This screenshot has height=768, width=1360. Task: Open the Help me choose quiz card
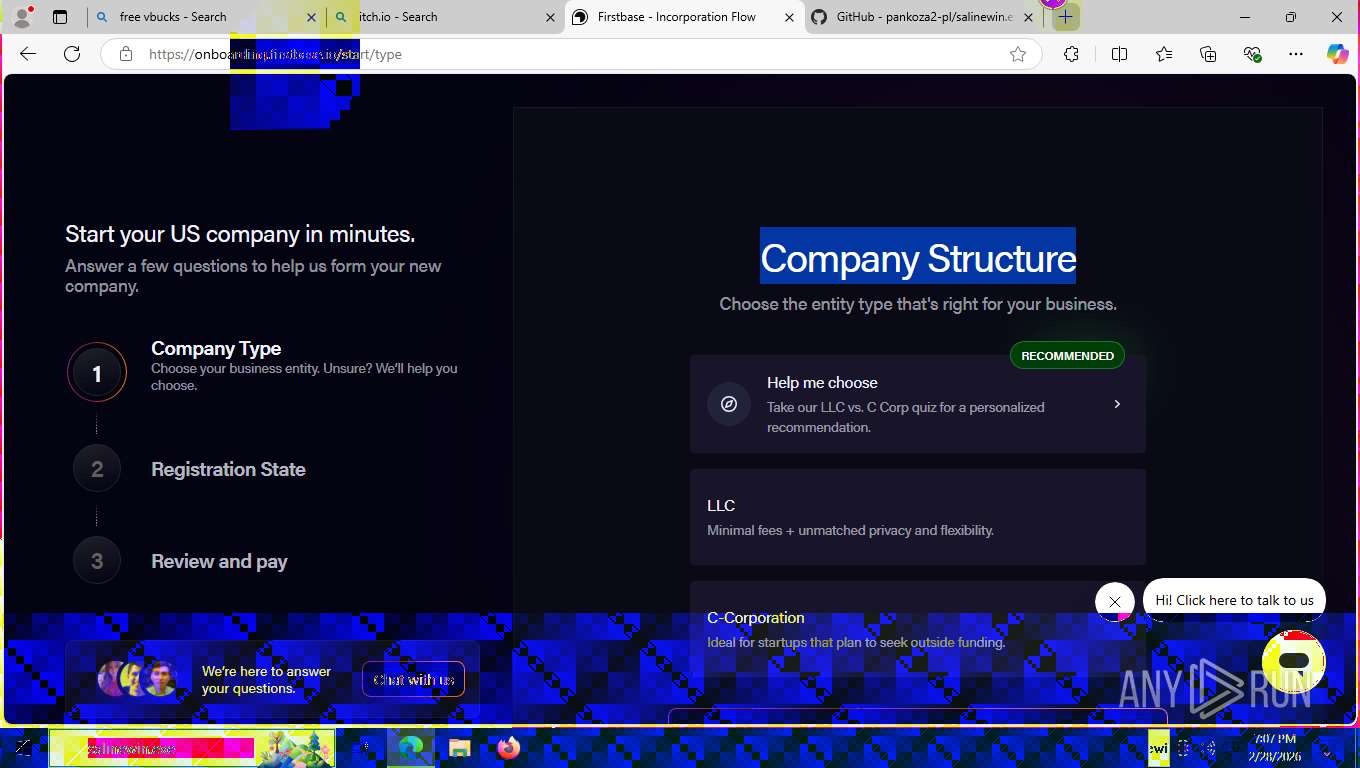tap(918, 404)
